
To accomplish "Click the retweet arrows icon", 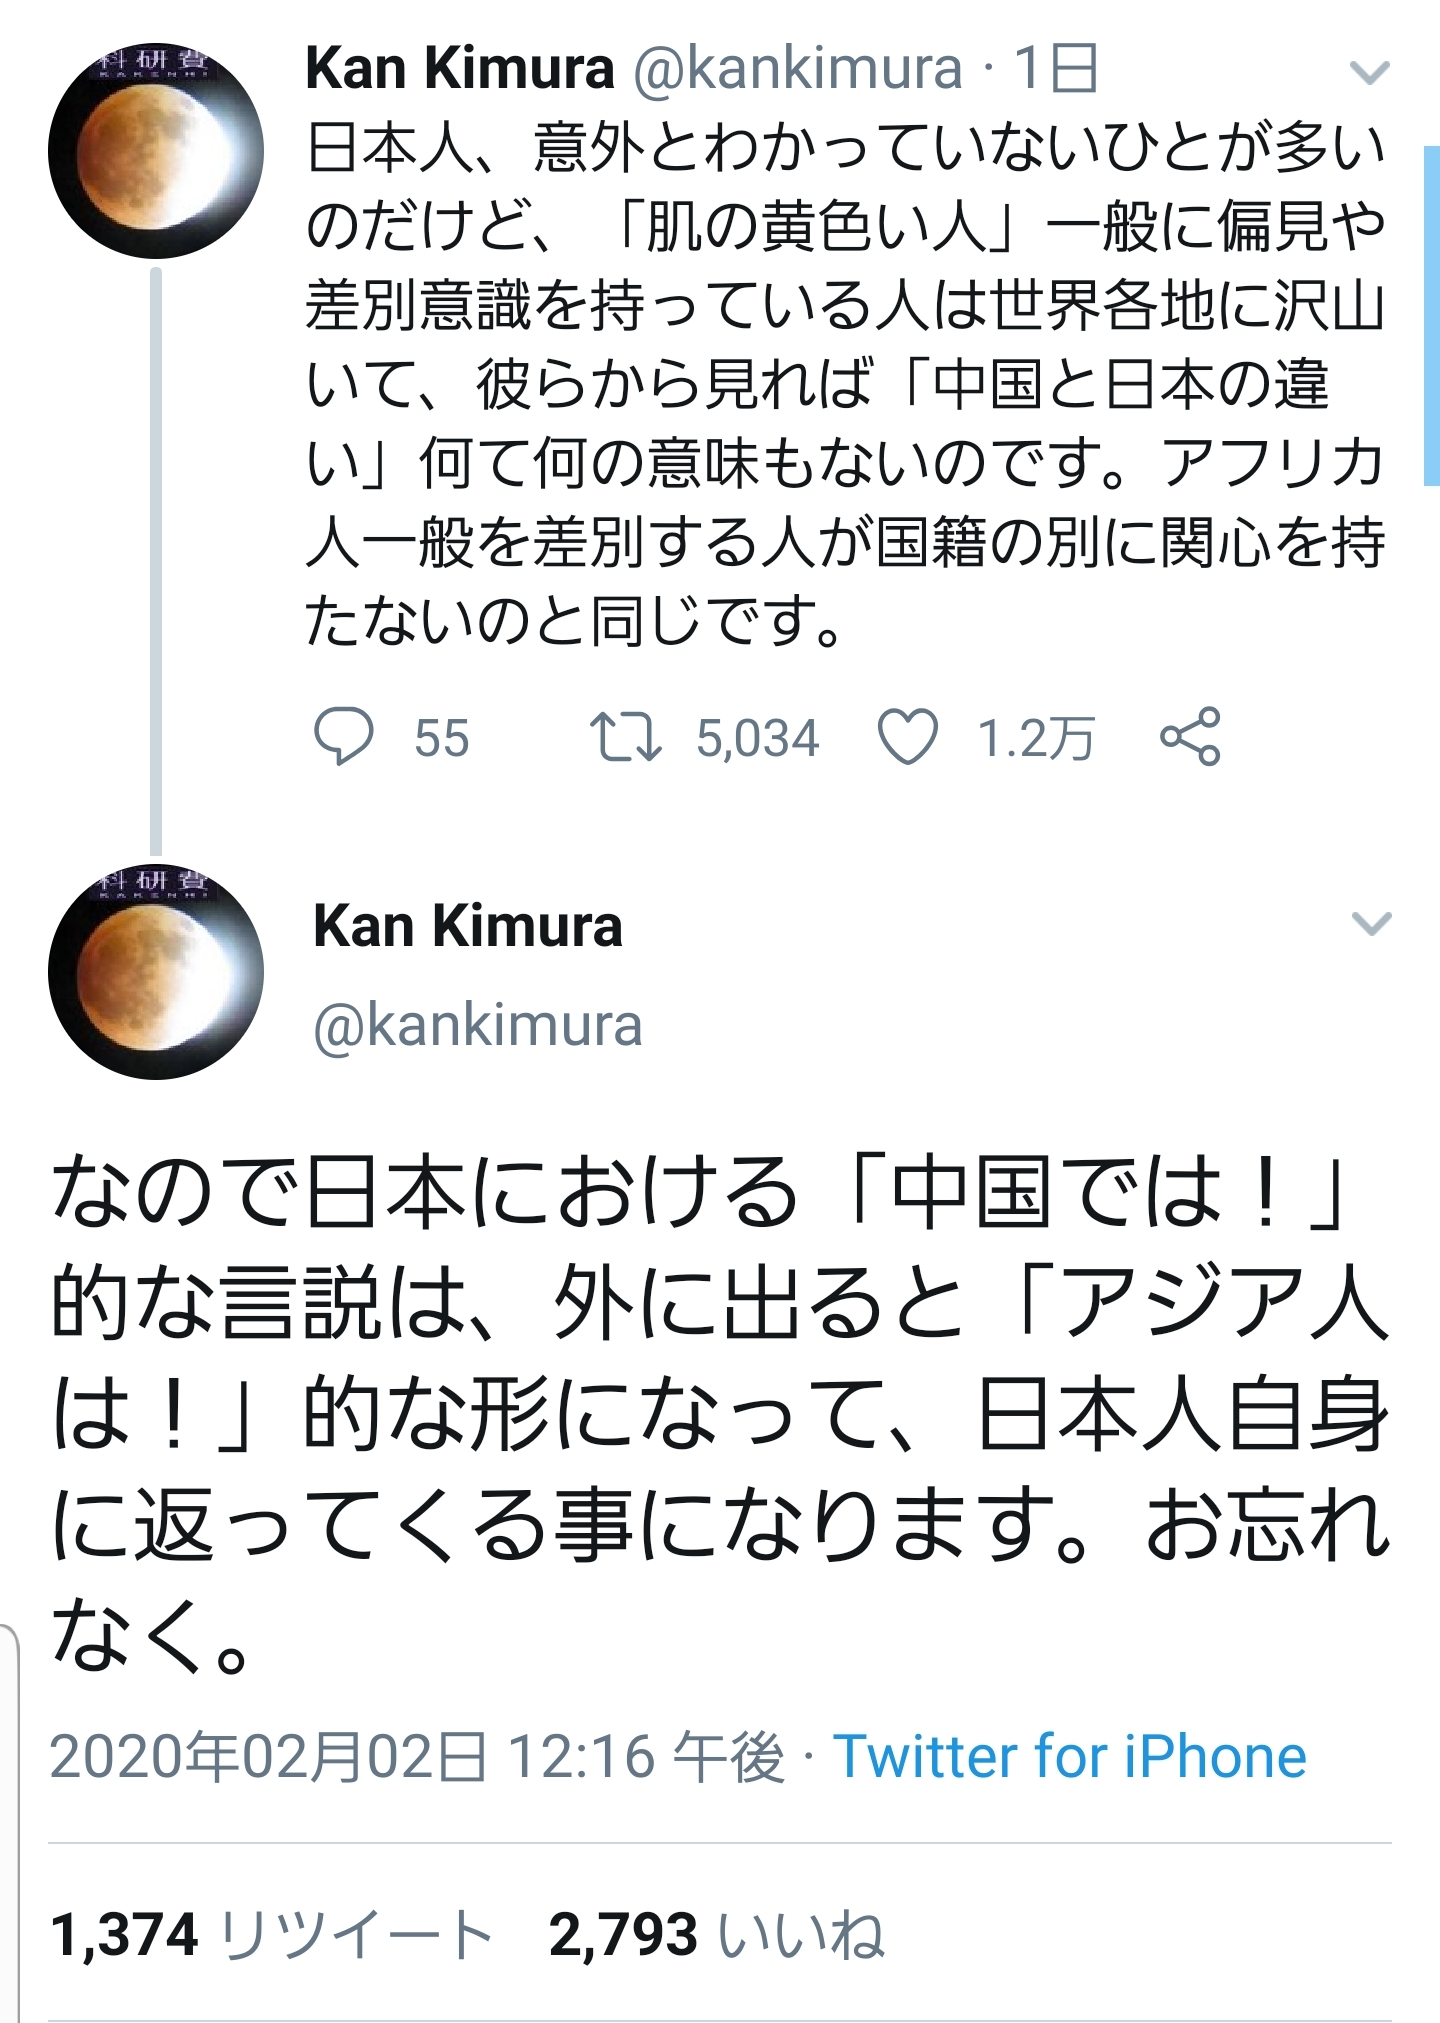I will [x=625, y=737].
